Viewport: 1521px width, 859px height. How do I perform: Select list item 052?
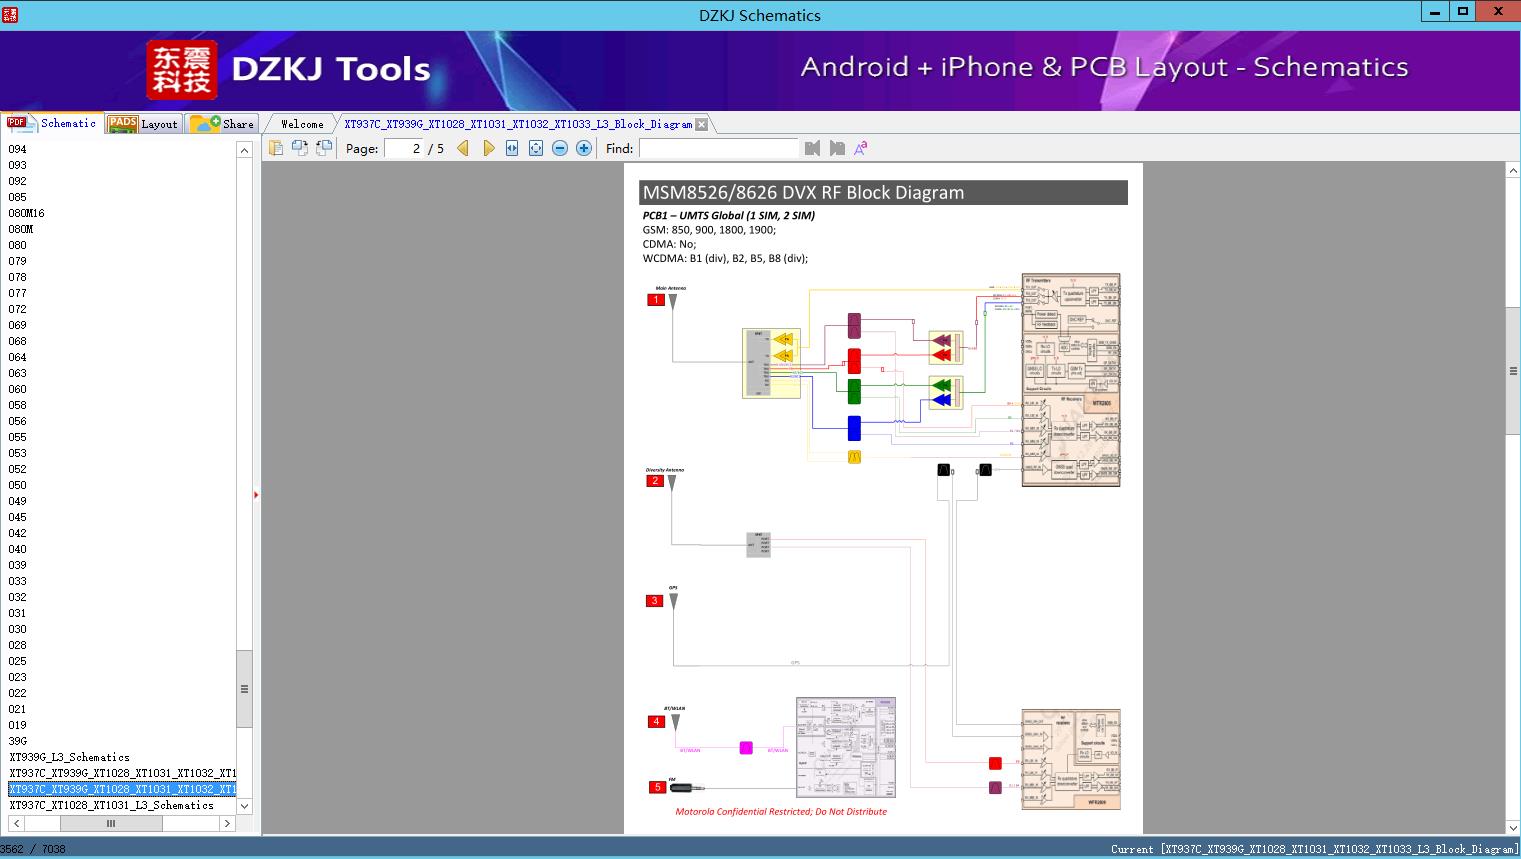point(18,469)
